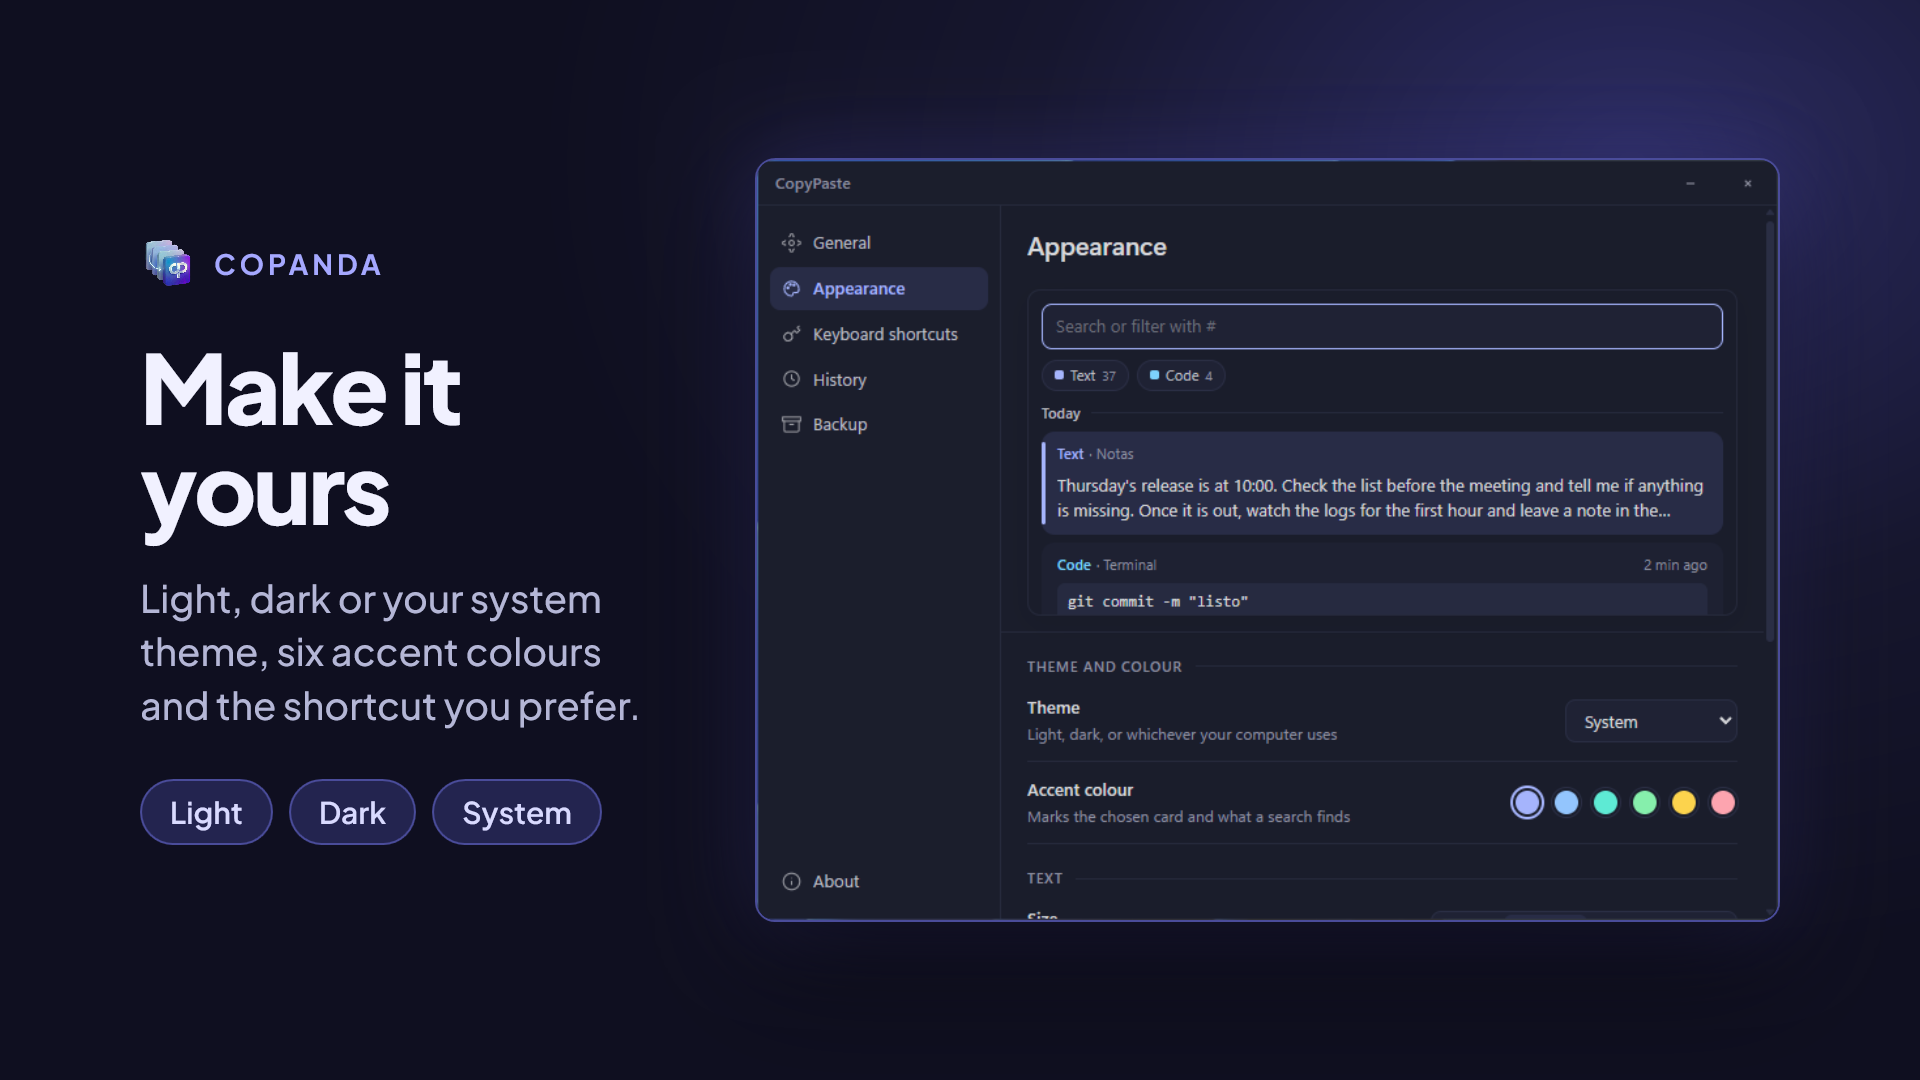Click the CopyPaste window title text
This screenshot has height=1080, width=1920.
[x=812, y=184]
